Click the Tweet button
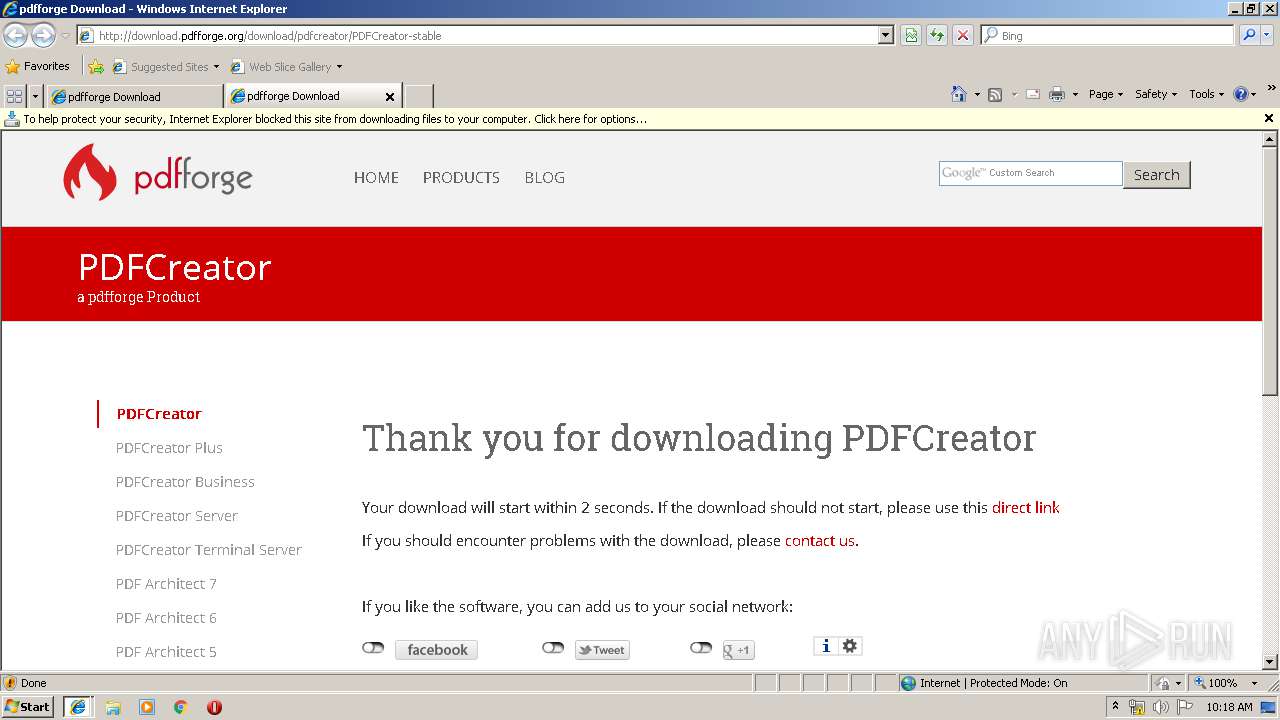 (x=602, y=650)
